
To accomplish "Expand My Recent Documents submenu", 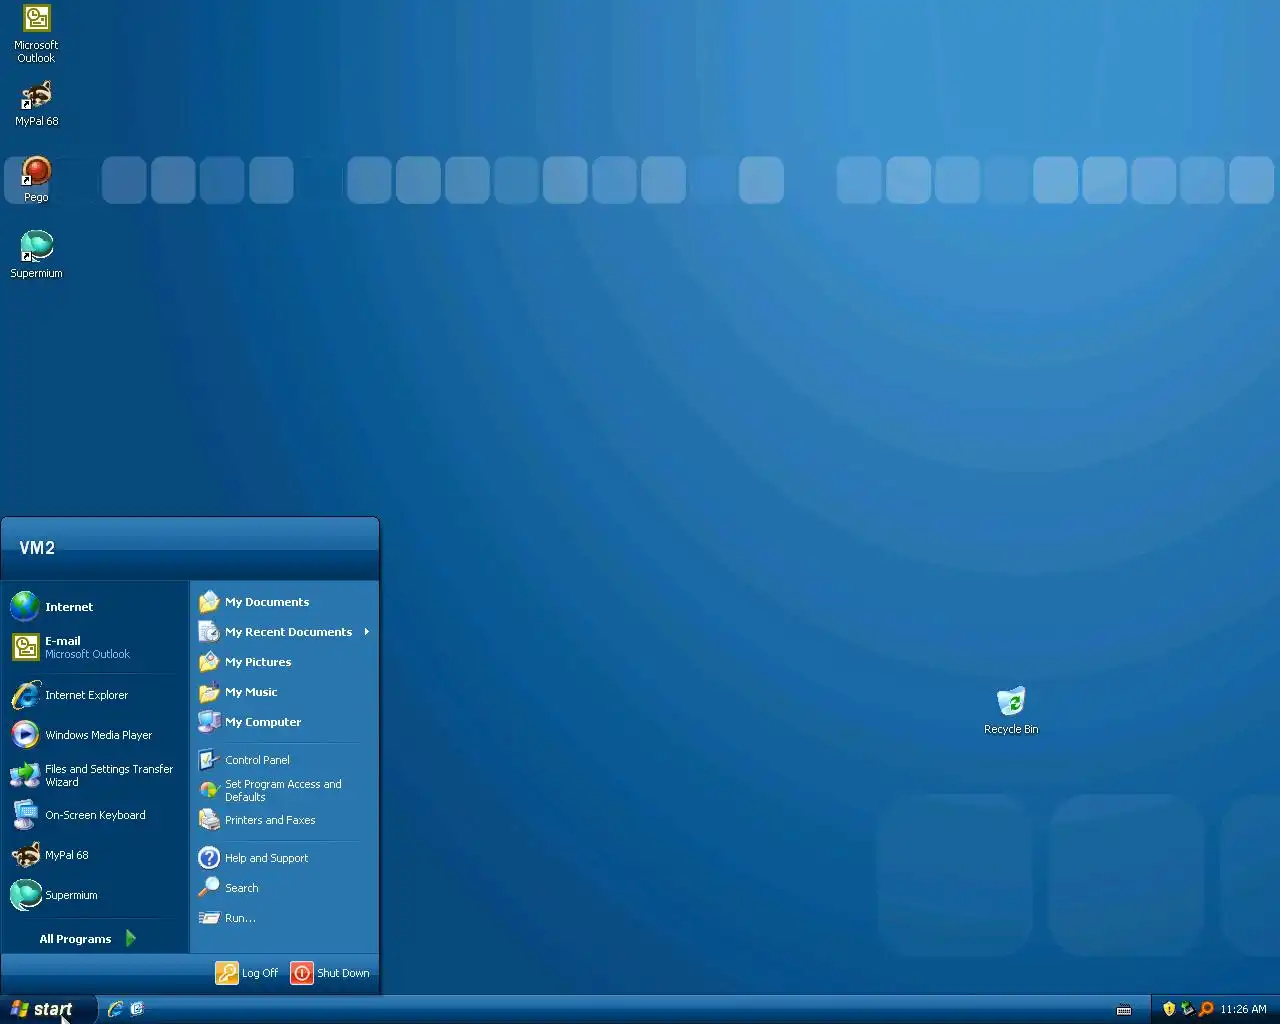I will (x=284, y=632).
